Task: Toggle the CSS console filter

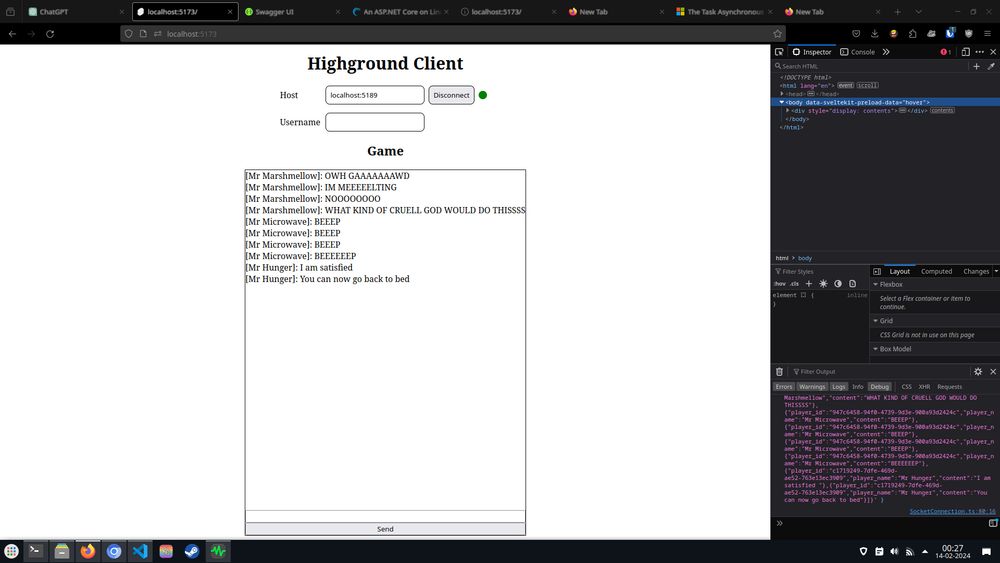Action: pyautogui.click(x=906, y=386)
